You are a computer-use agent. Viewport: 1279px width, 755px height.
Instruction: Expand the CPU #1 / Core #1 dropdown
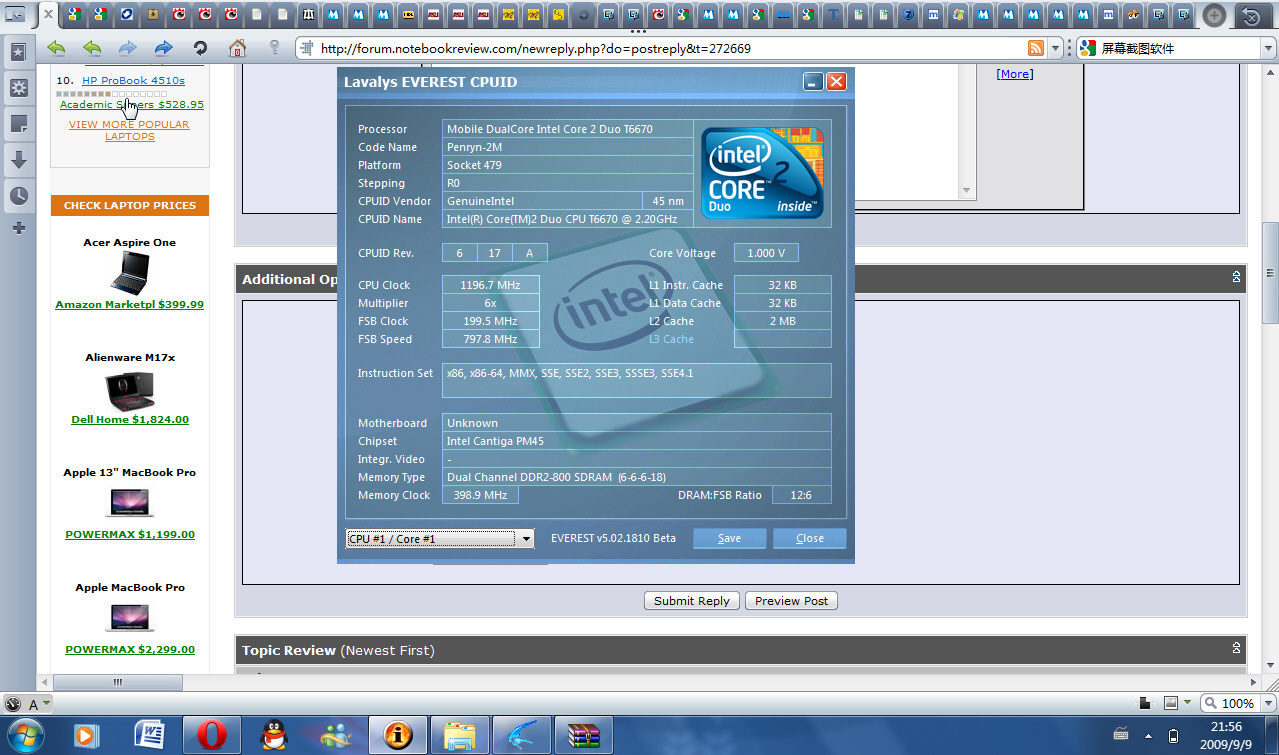pyautogui.click(x=527, y=539)
